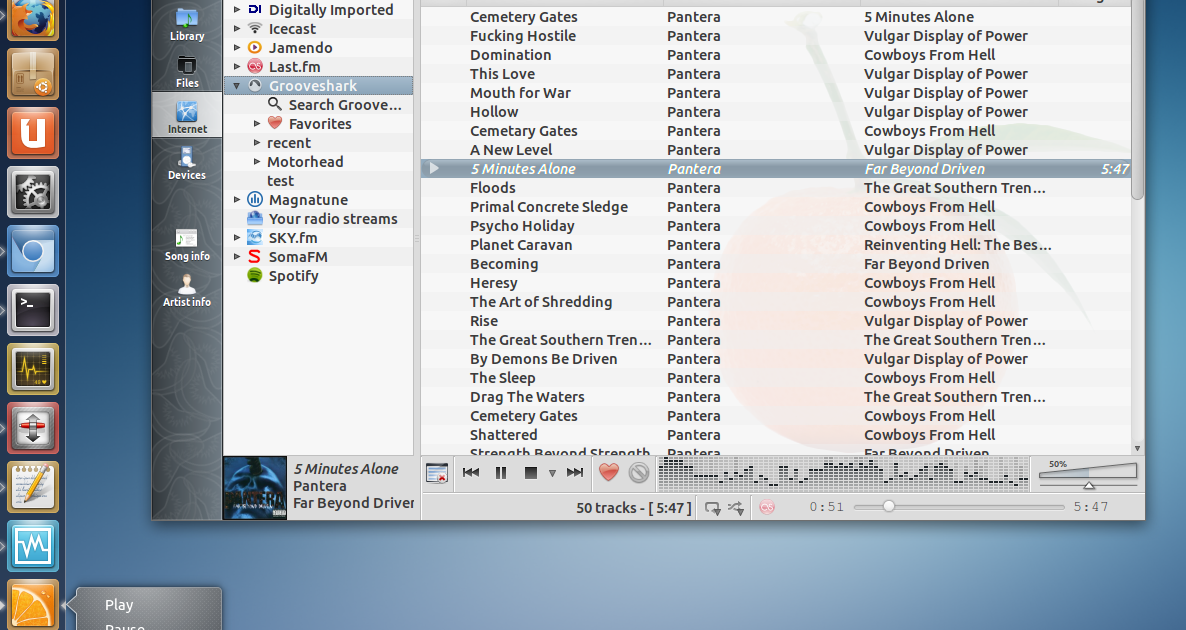Viewport: 1186px width, 630px height.
Task: Switch to the Devices tab
Action: point(187,160)
